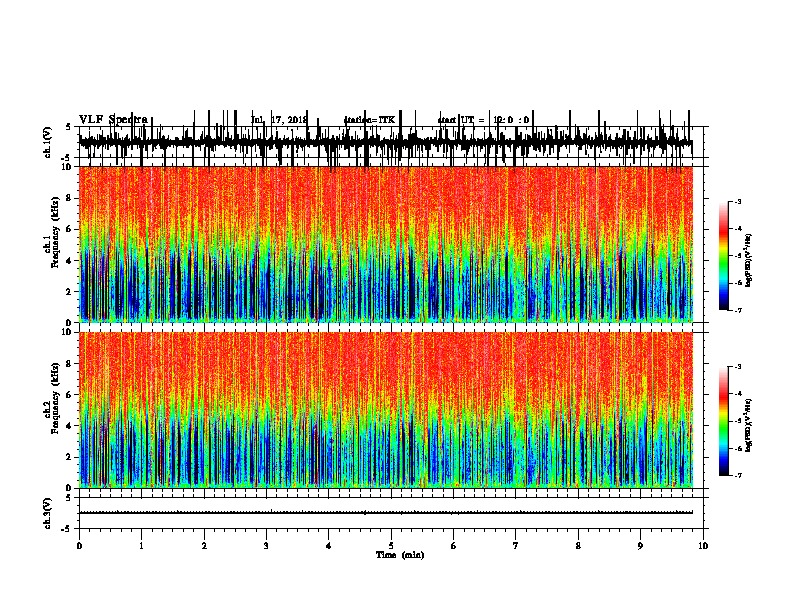This screenshot has width=792, height=612.
Task: Click the ch.2 spectrogram panel
Action: point(386,410)
